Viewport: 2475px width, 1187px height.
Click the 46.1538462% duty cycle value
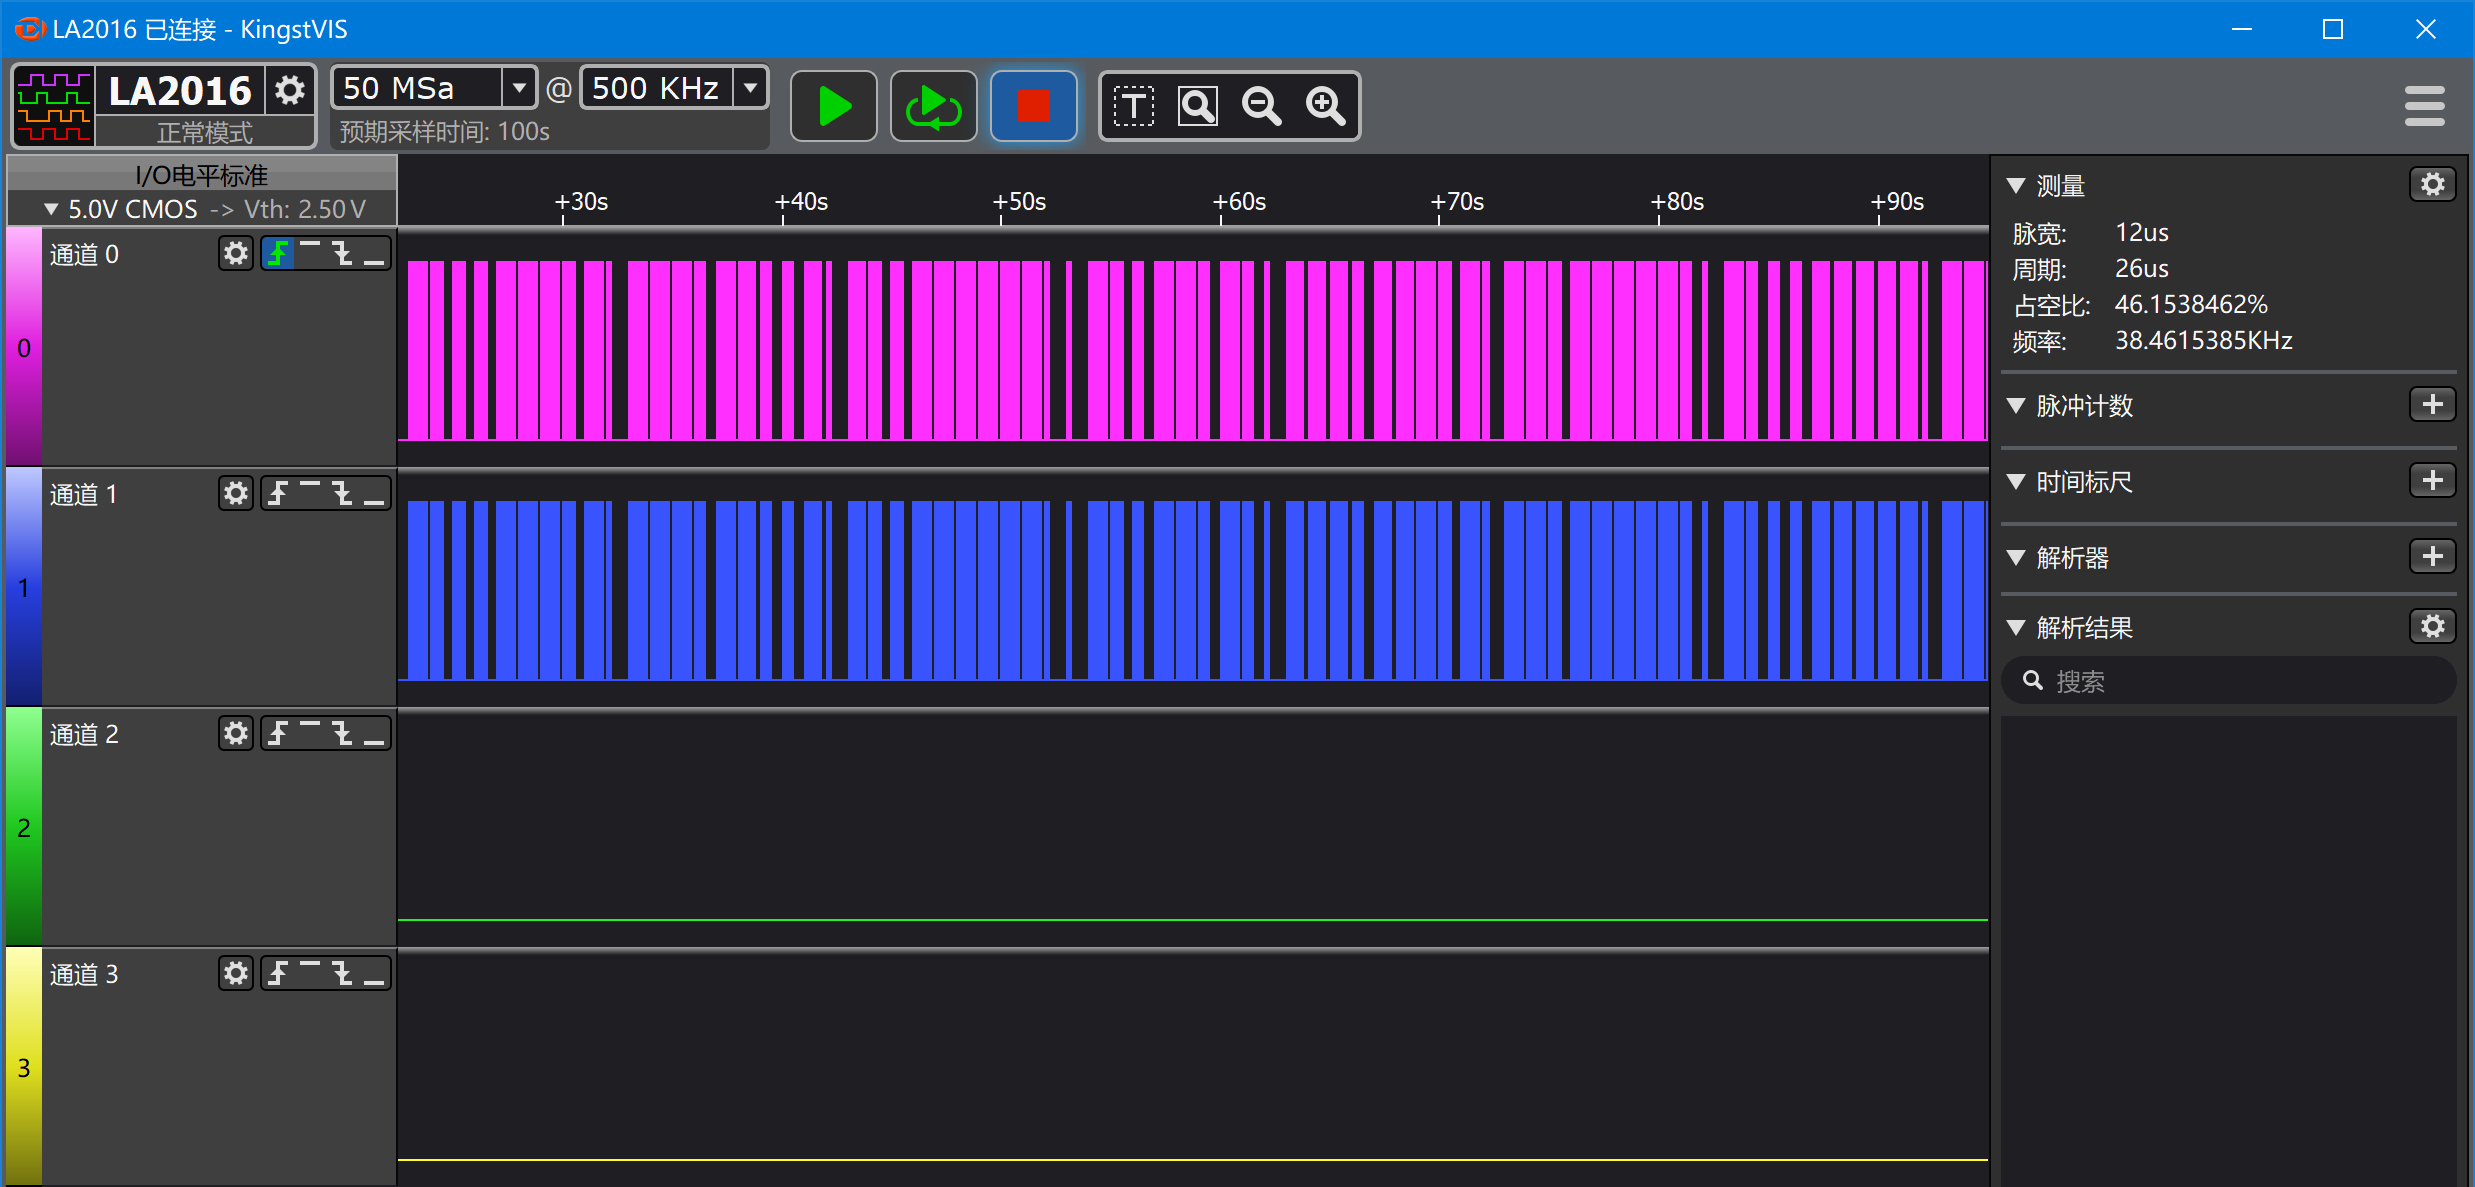[2191, 305]
